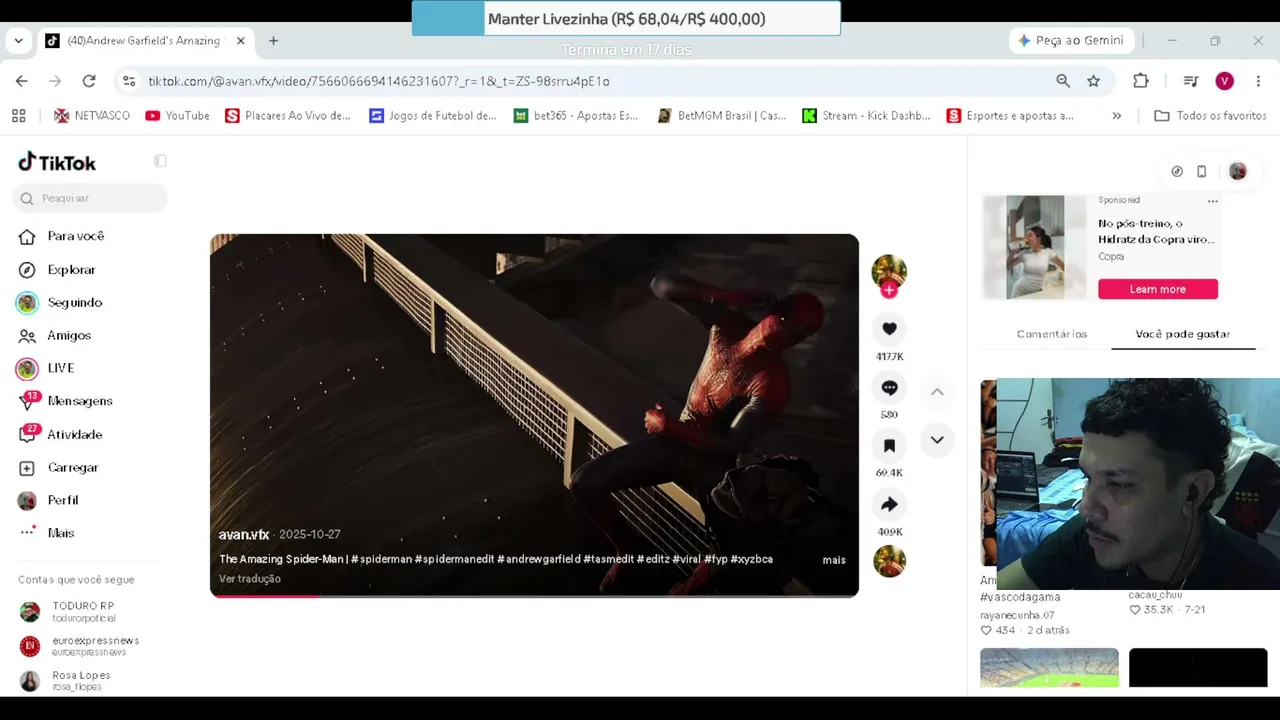Save the video with the bookmark icon

889,446
